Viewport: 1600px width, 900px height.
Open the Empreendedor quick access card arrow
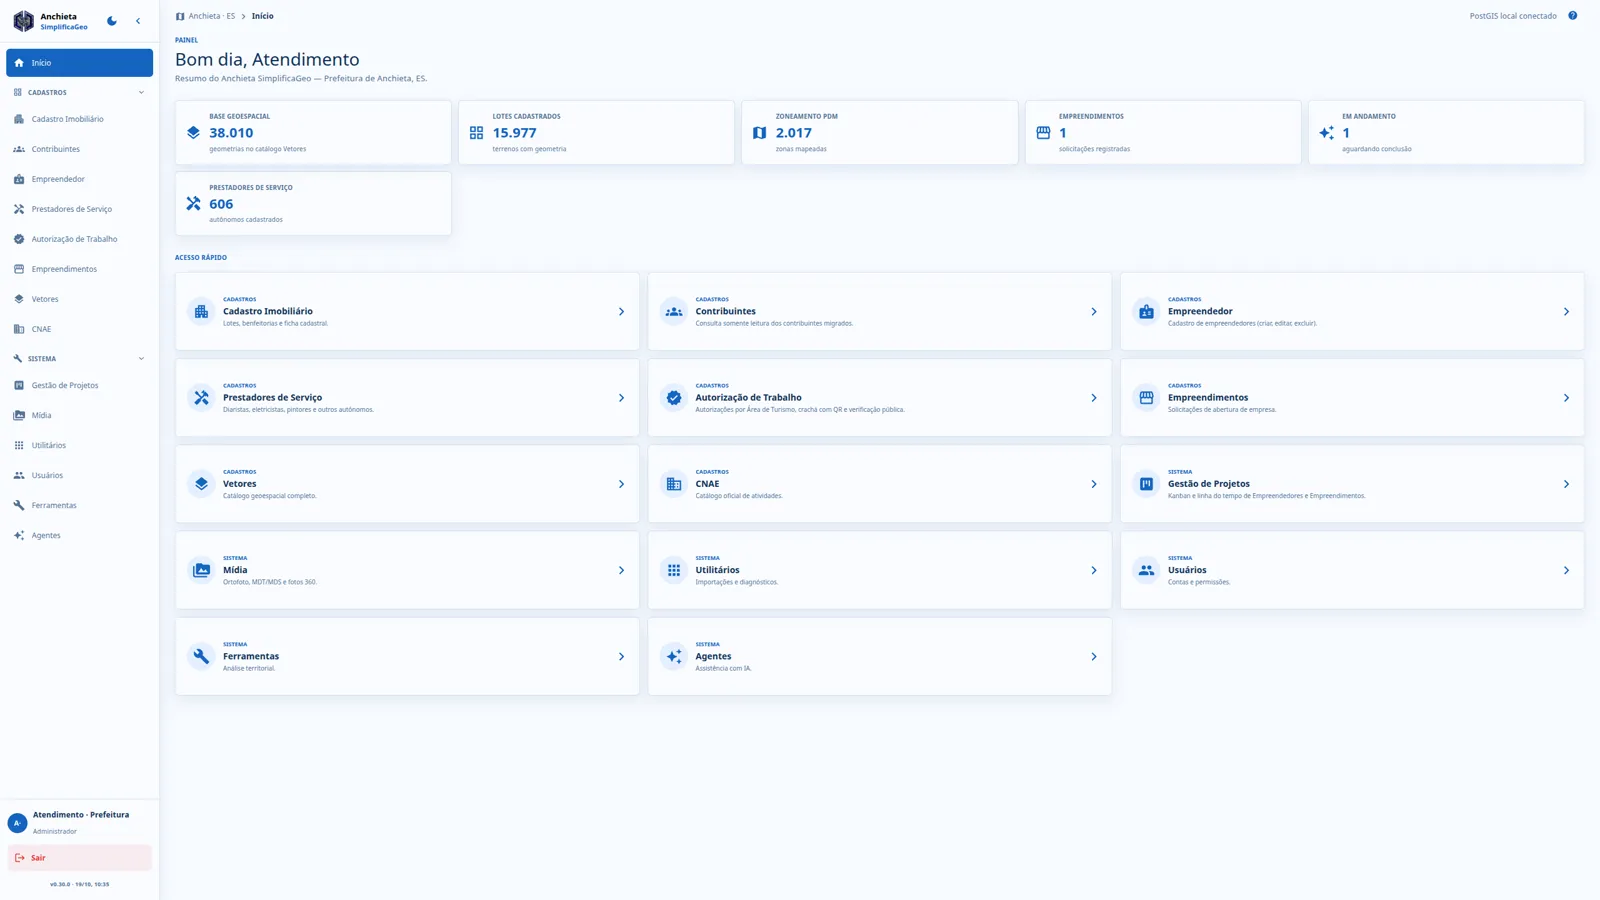coord(1566,312)
